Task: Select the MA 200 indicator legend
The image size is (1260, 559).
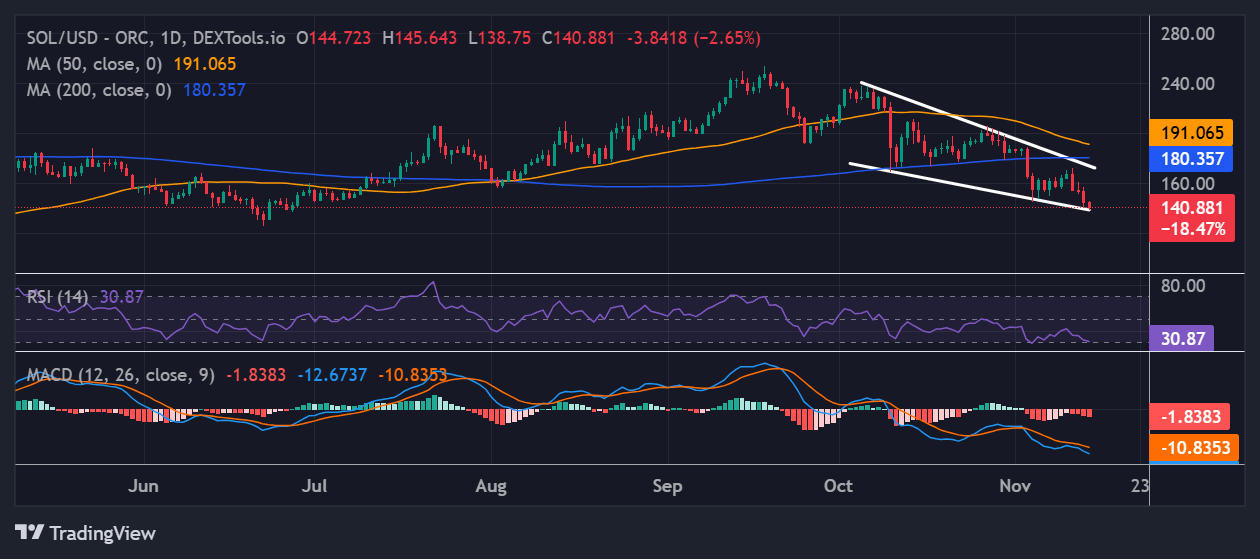Action: pos(97,89)
